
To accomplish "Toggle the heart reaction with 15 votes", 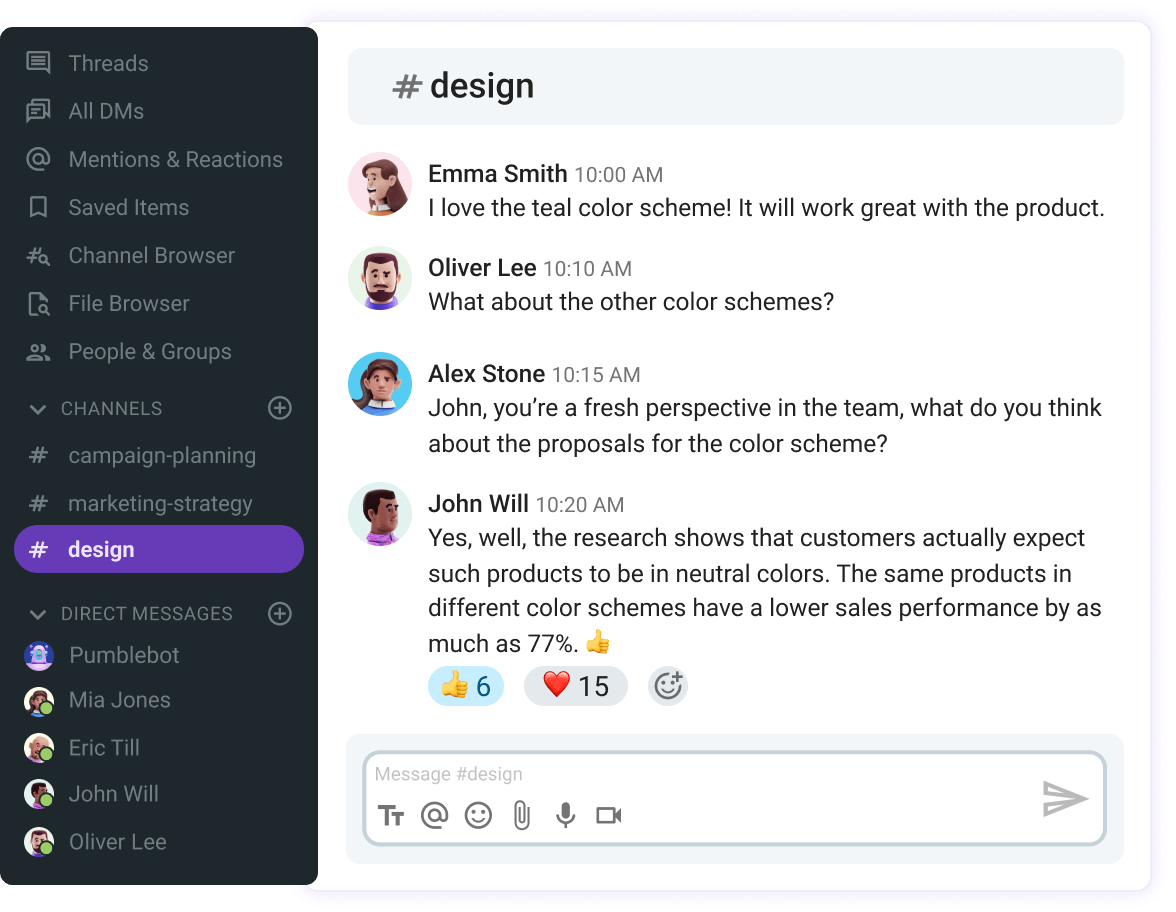I will pos(575,686).
